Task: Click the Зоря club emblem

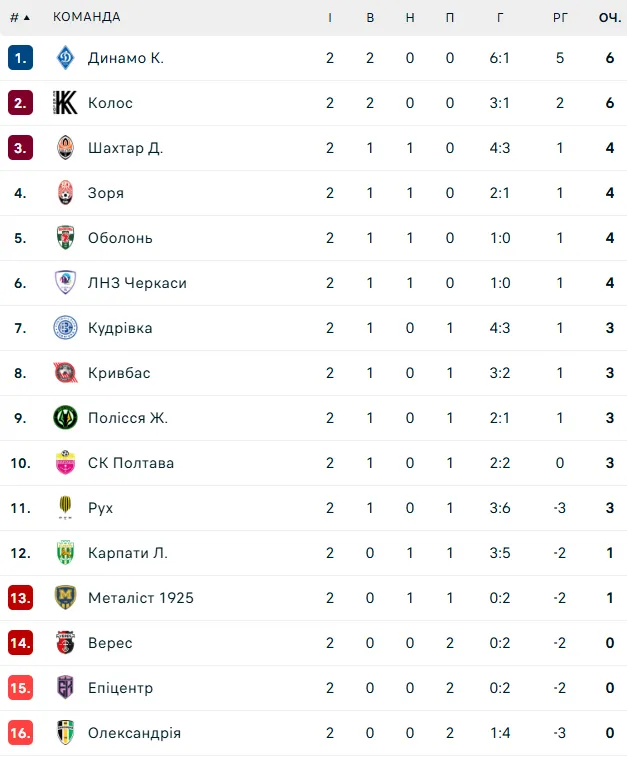Action: click(65, 193)
